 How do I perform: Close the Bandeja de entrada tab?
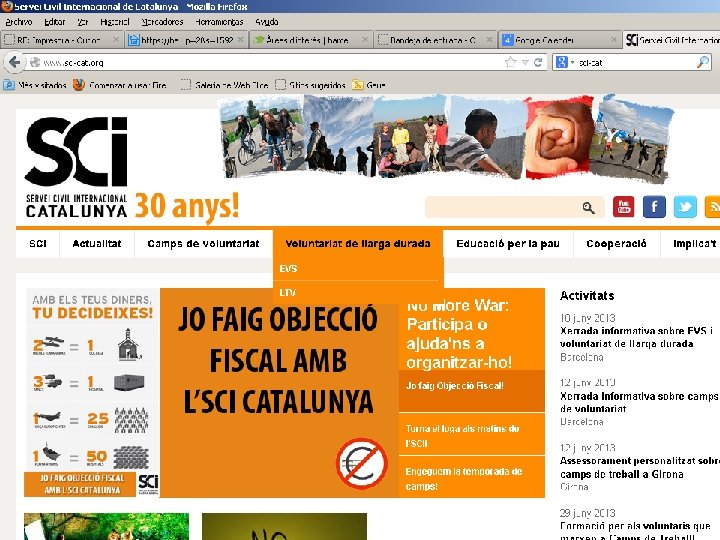[489, 40]
